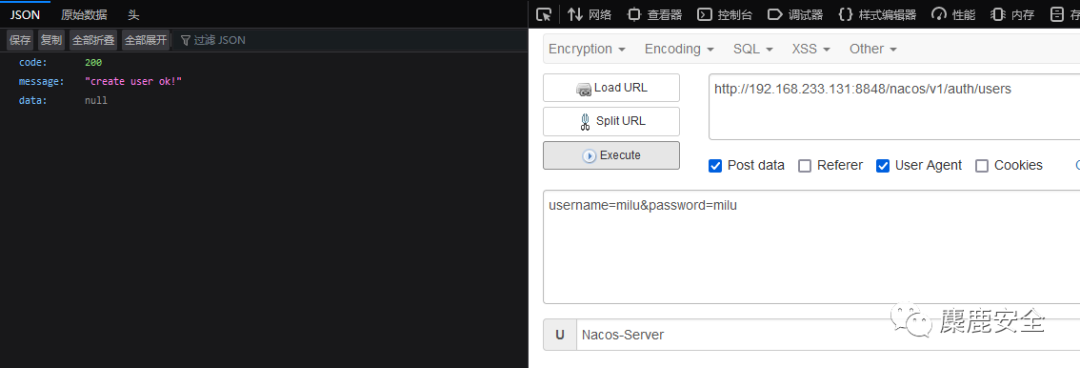The width and height of the screenshot is (1080, 368).
Task: Enable the Referer checkbox
Action: (804, 165)
